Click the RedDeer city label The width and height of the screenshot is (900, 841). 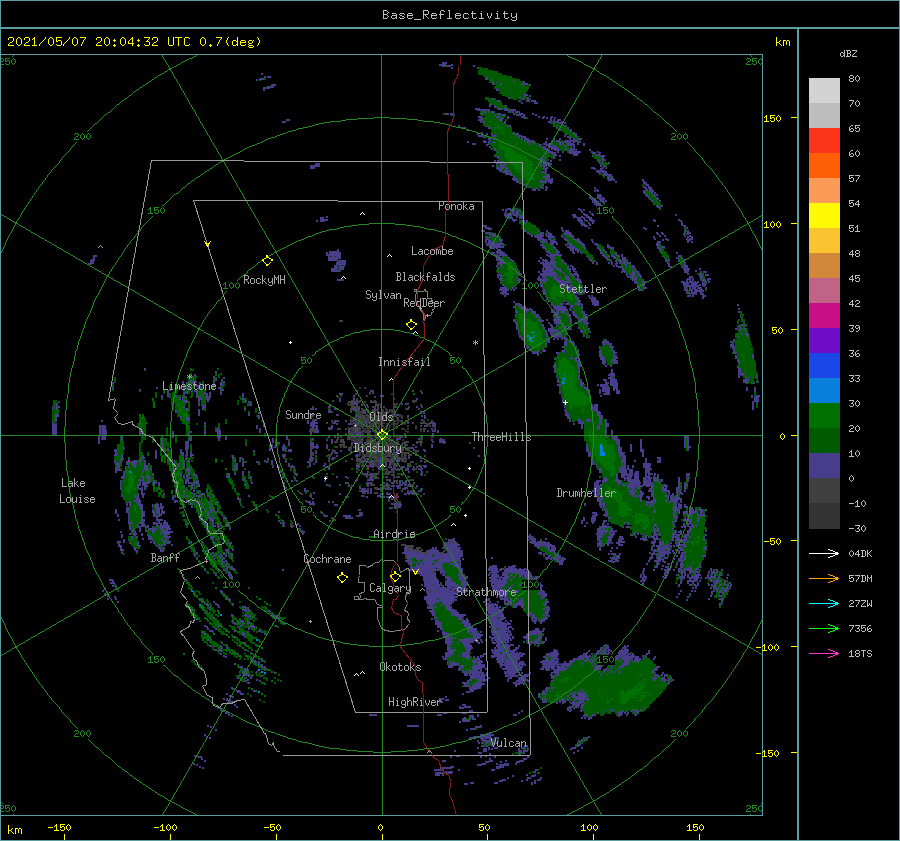pyautogui.click(x=424, y=303)
